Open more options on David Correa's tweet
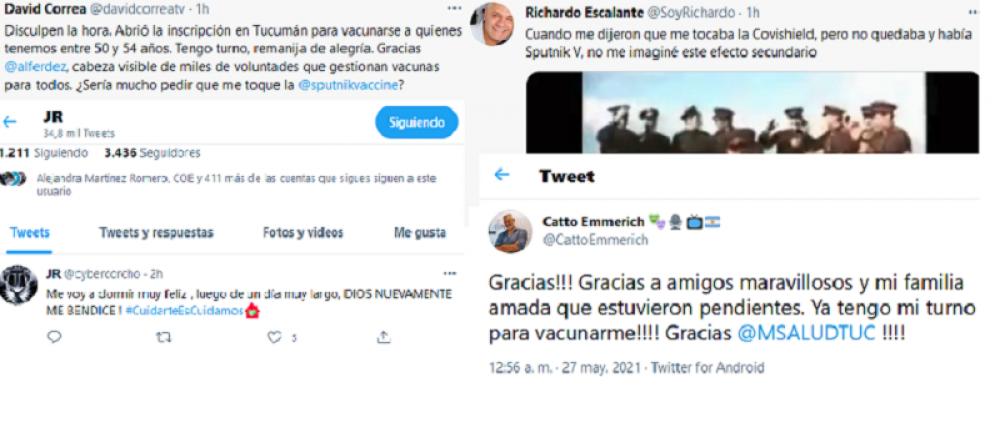 pyautogui.click(x=453, y=8)
